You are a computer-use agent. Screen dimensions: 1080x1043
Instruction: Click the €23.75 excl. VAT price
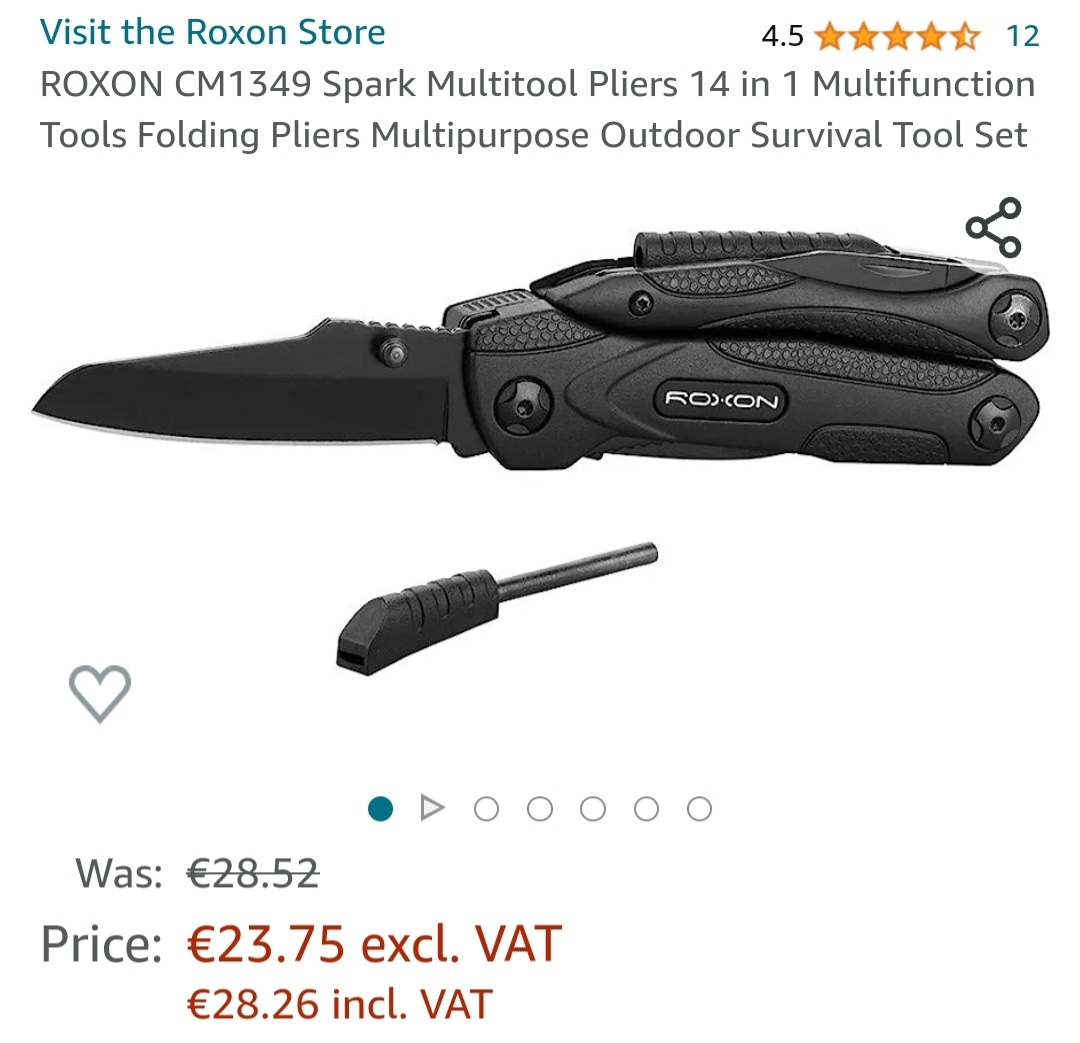[x=374, y=943]
